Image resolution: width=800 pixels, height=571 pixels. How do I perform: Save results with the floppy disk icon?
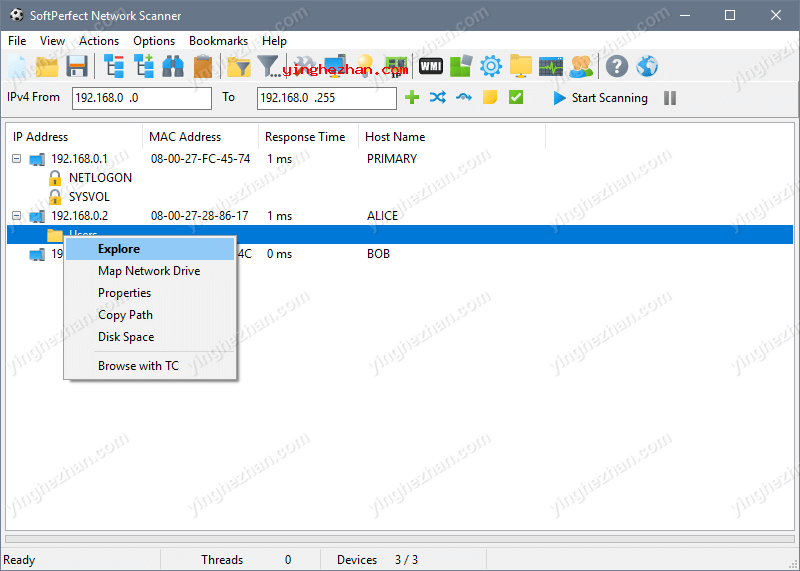click(x=77, y=66)
